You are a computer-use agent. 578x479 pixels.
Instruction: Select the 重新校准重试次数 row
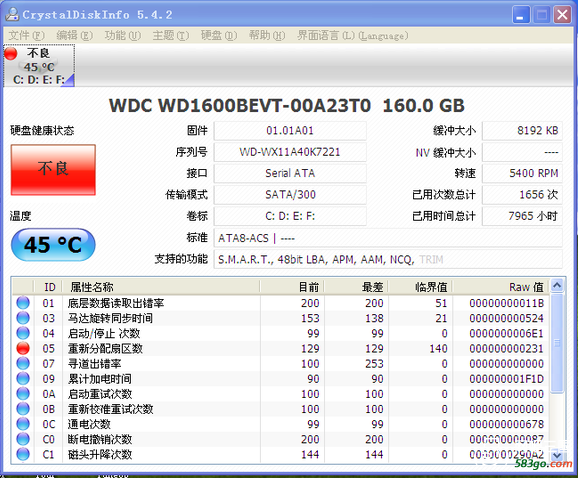click(281, 409)
